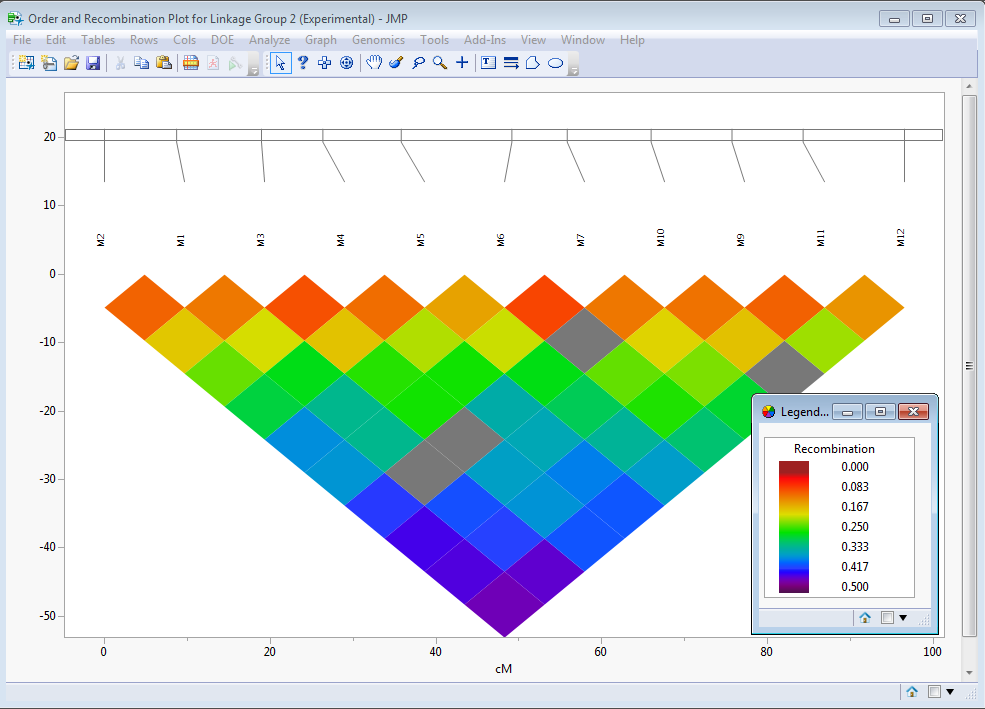Open the Tables menu
The image size is (985, 709).
(x=98, y=40)
